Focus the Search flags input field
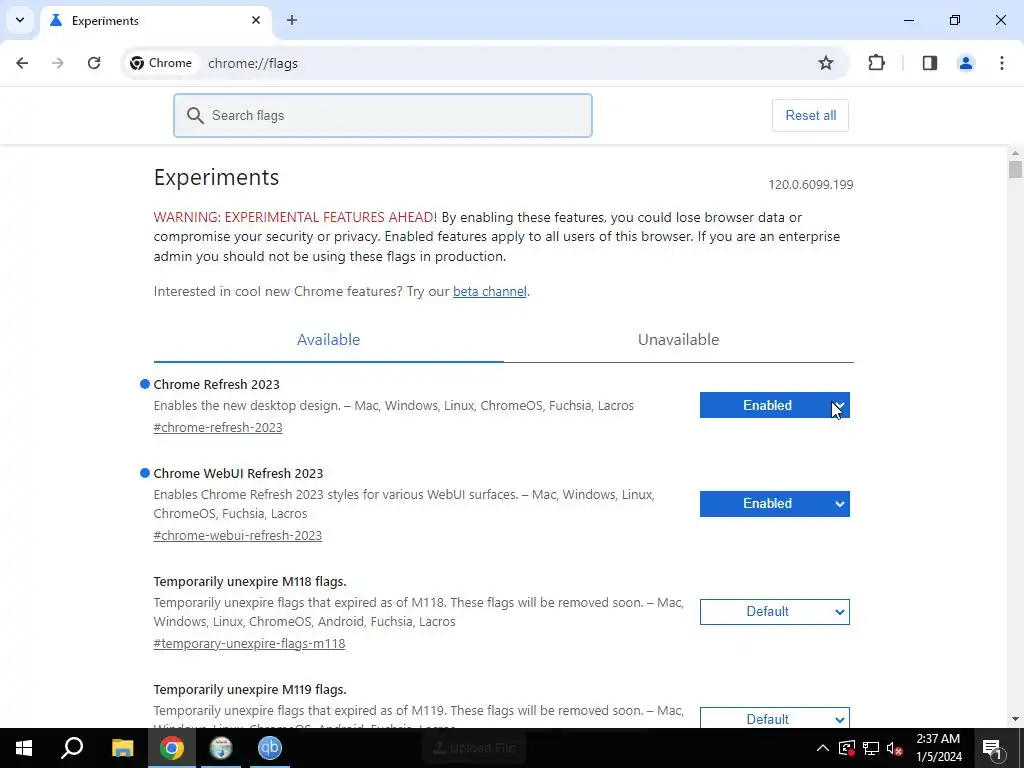 383,116
